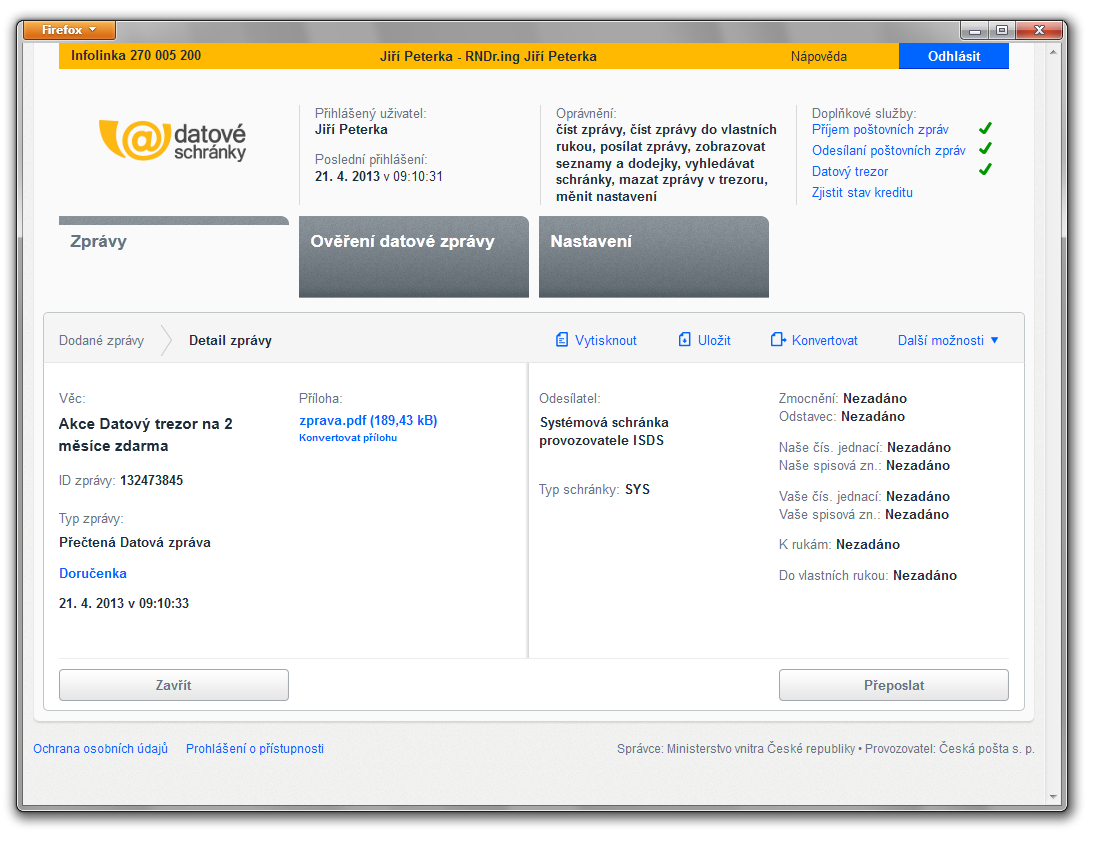Click green checkmark next to Datový trezor
Viewport: 1094px width, 842px height.
(x=985, y=170)
